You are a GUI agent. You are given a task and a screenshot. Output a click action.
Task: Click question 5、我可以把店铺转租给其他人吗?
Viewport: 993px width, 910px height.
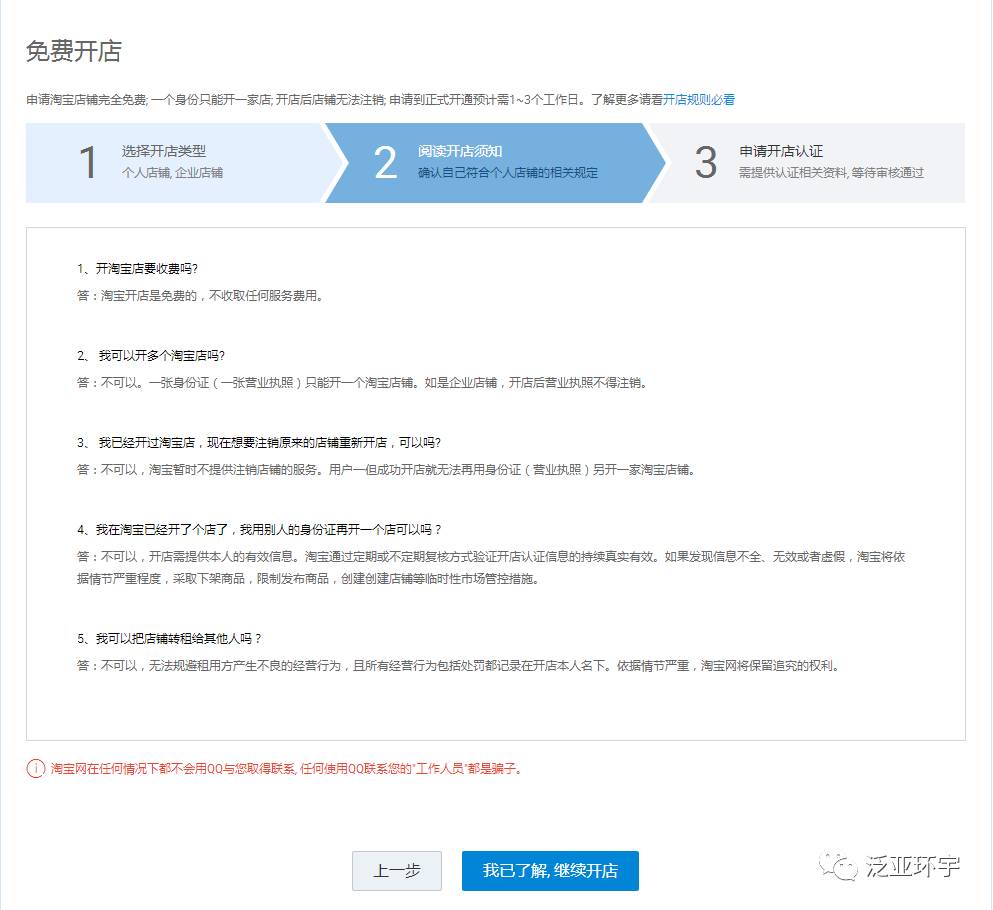pos(169,638)
